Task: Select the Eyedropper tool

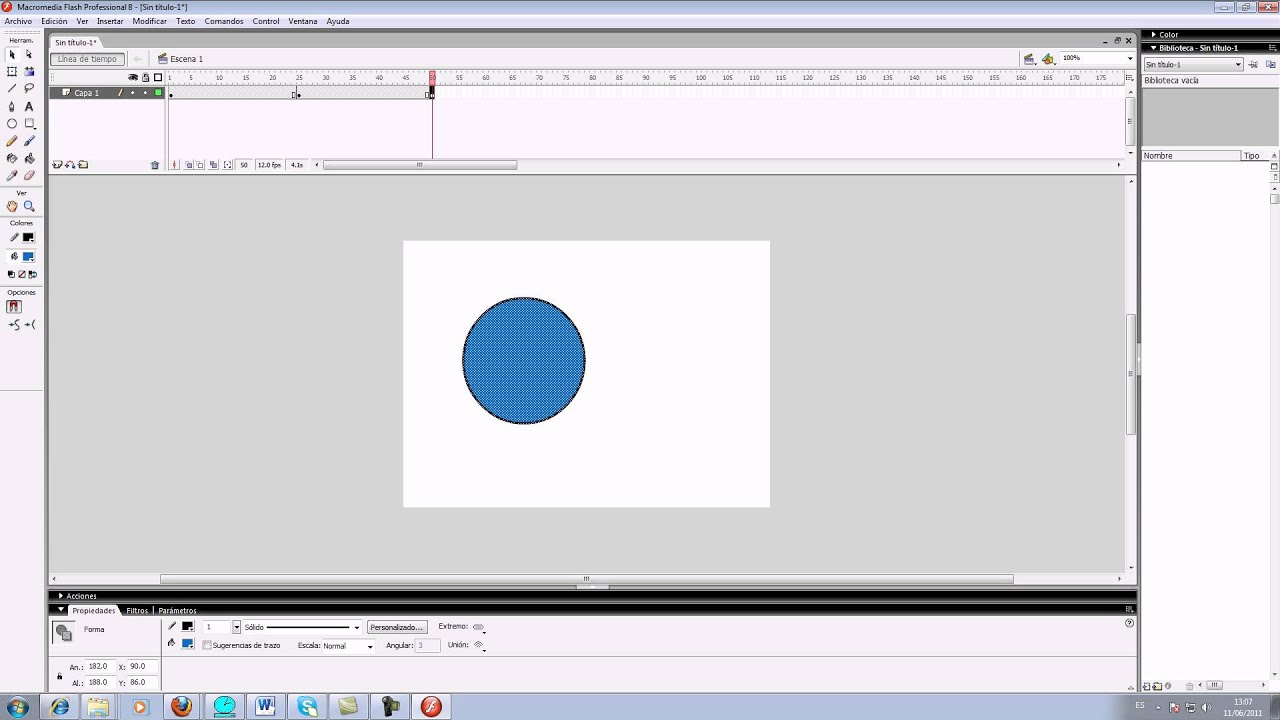Action: click(x=12, y=175)
